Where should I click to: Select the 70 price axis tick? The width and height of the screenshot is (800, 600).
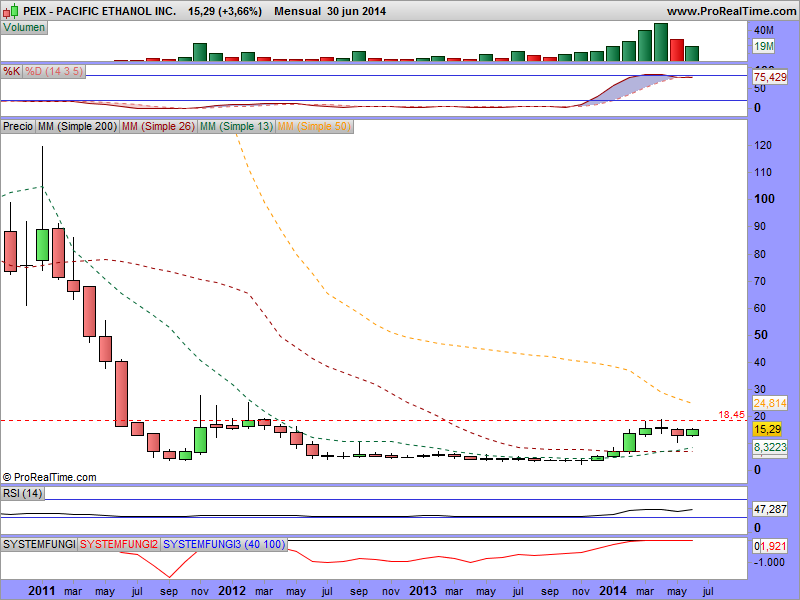(760, 281)
